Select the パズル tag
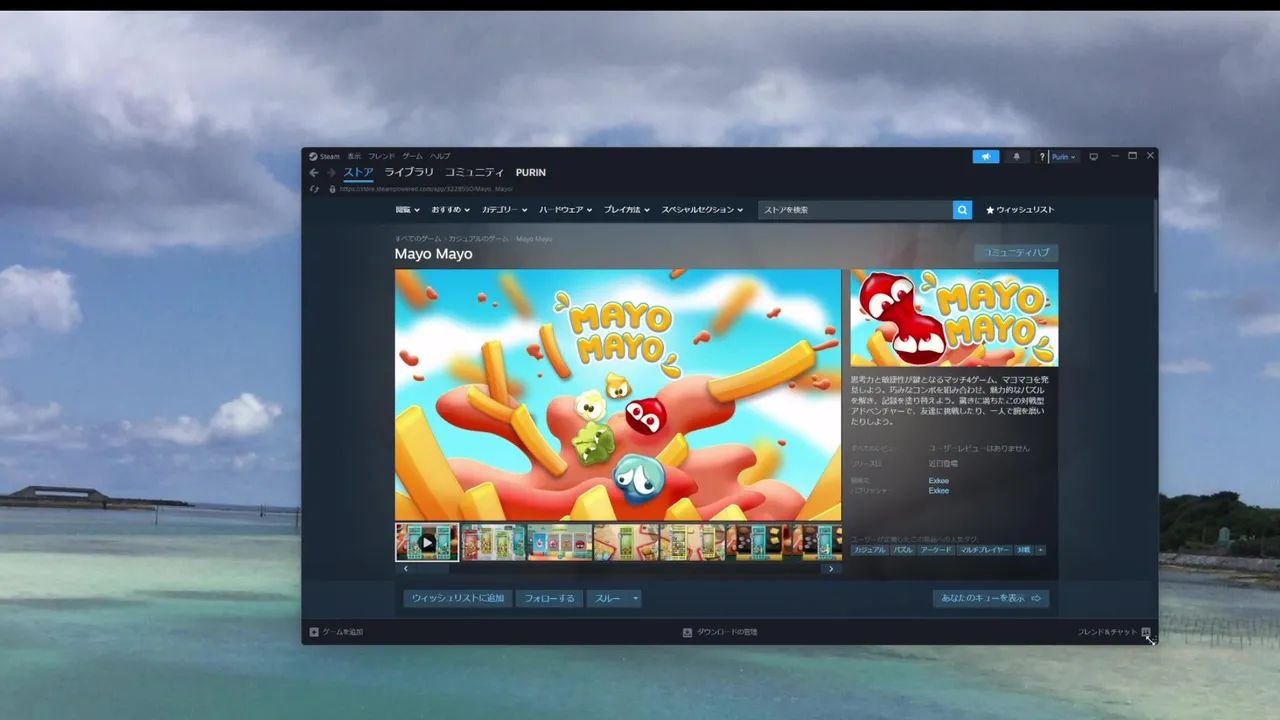 [902, 550]
